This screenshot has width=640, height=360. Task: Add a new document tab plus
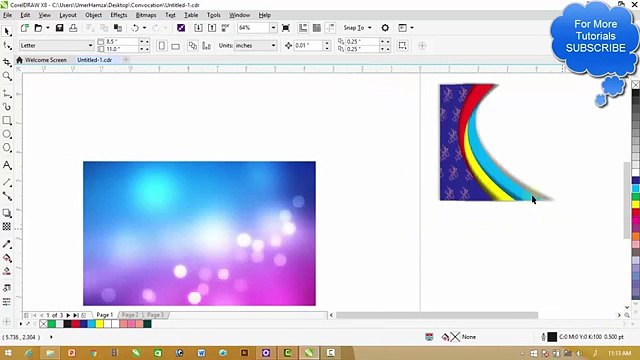pos(126,60)
